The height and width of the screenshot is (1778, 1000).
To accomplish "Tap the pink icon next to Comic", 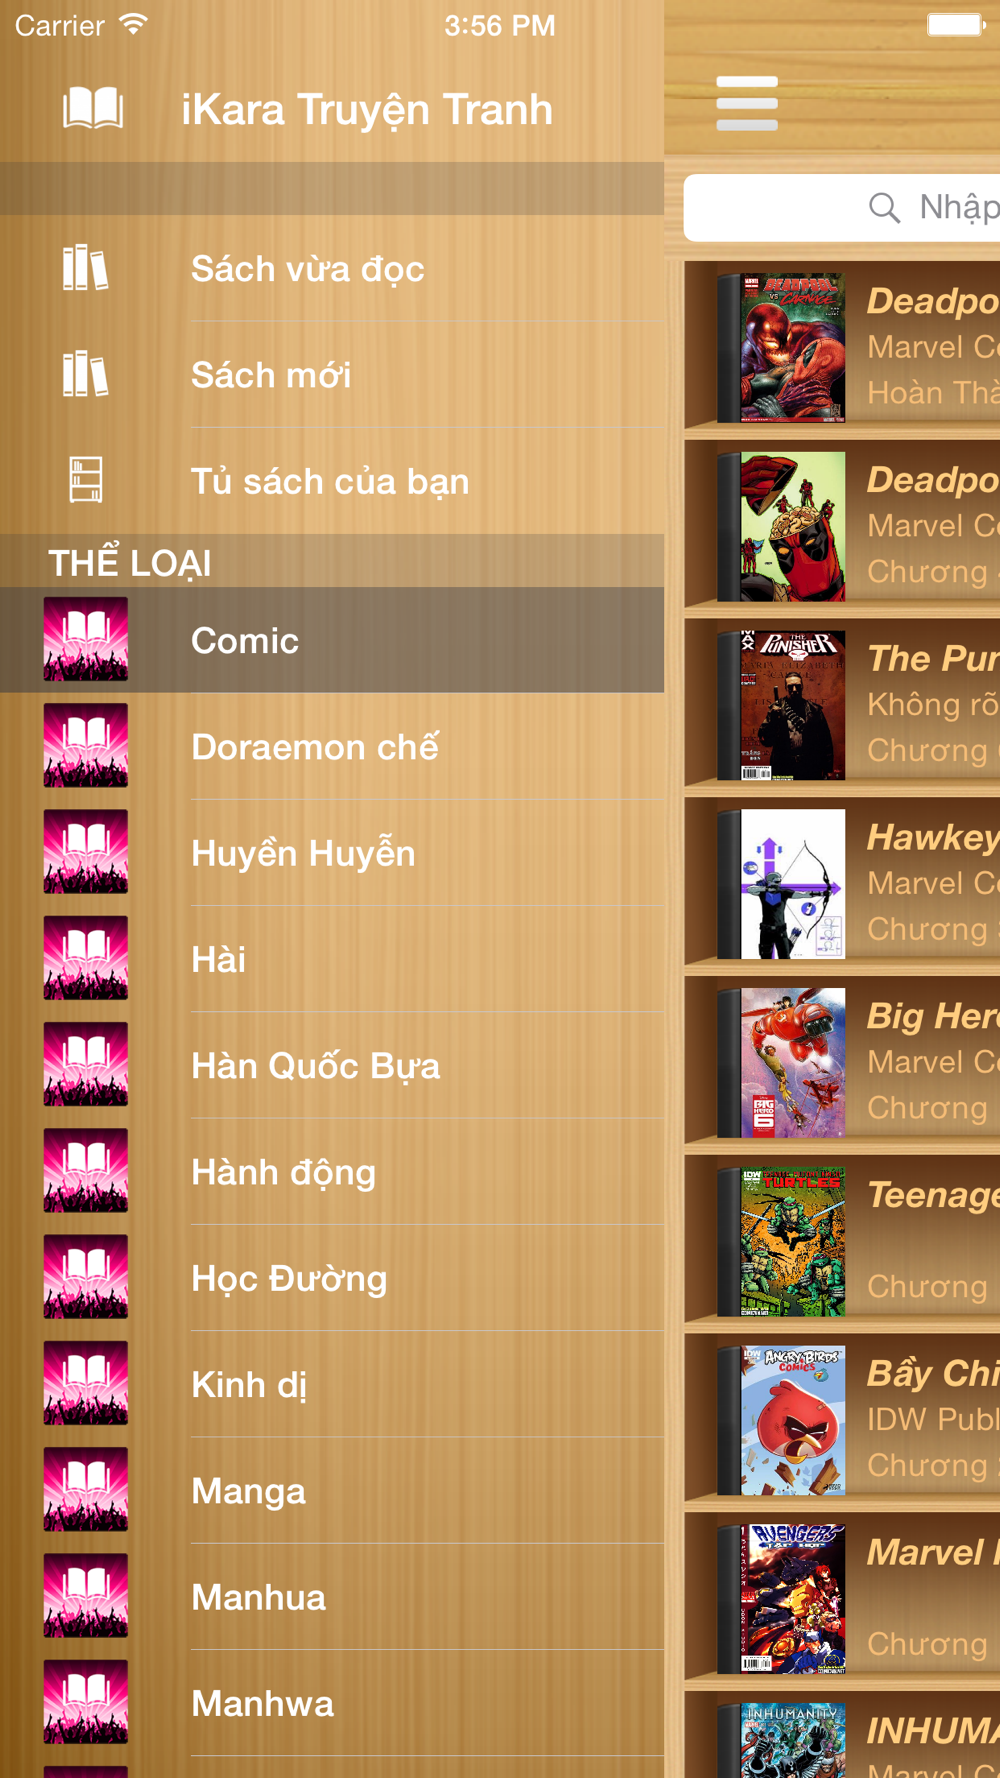I will click(x=86, y=640).
